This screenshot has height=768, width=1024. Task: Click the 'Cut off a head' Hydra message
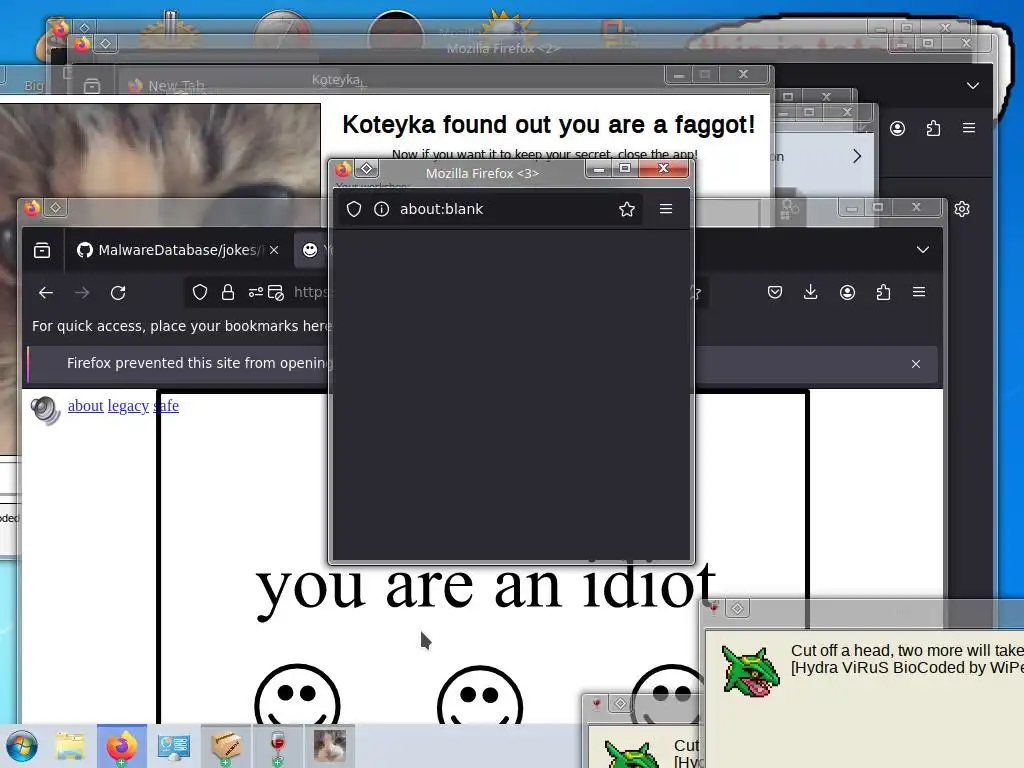[907, 659]
